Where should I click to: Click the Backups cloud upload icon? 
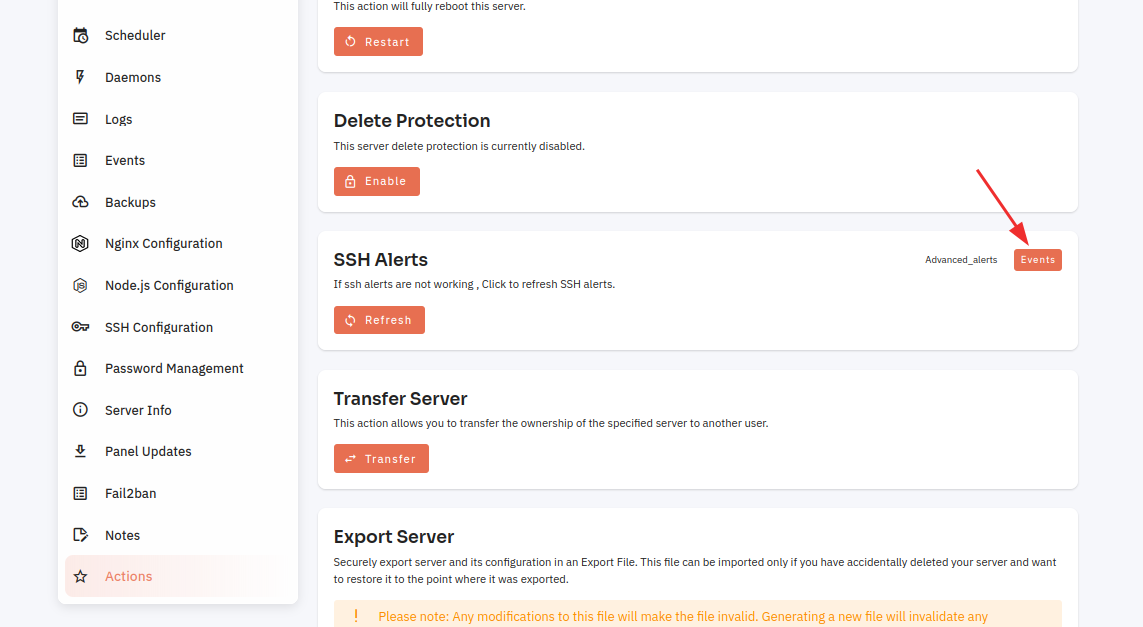point(80,202)
